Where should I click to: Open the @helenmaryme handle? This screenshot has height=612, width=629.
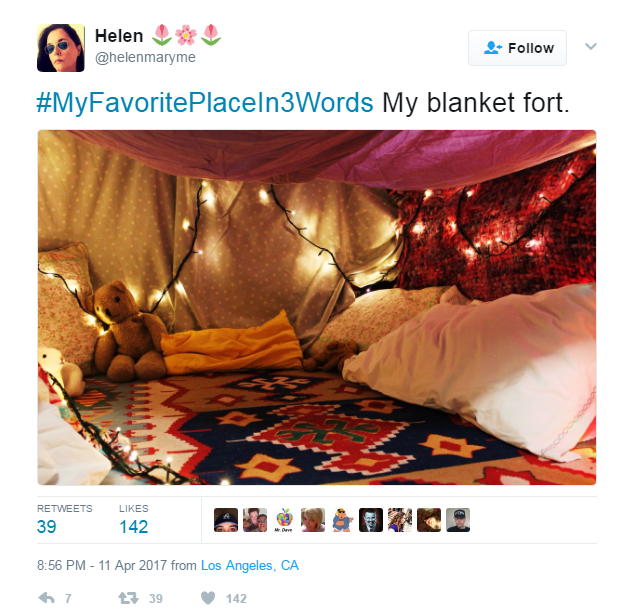pyautogui.click(x=145, y=57)
